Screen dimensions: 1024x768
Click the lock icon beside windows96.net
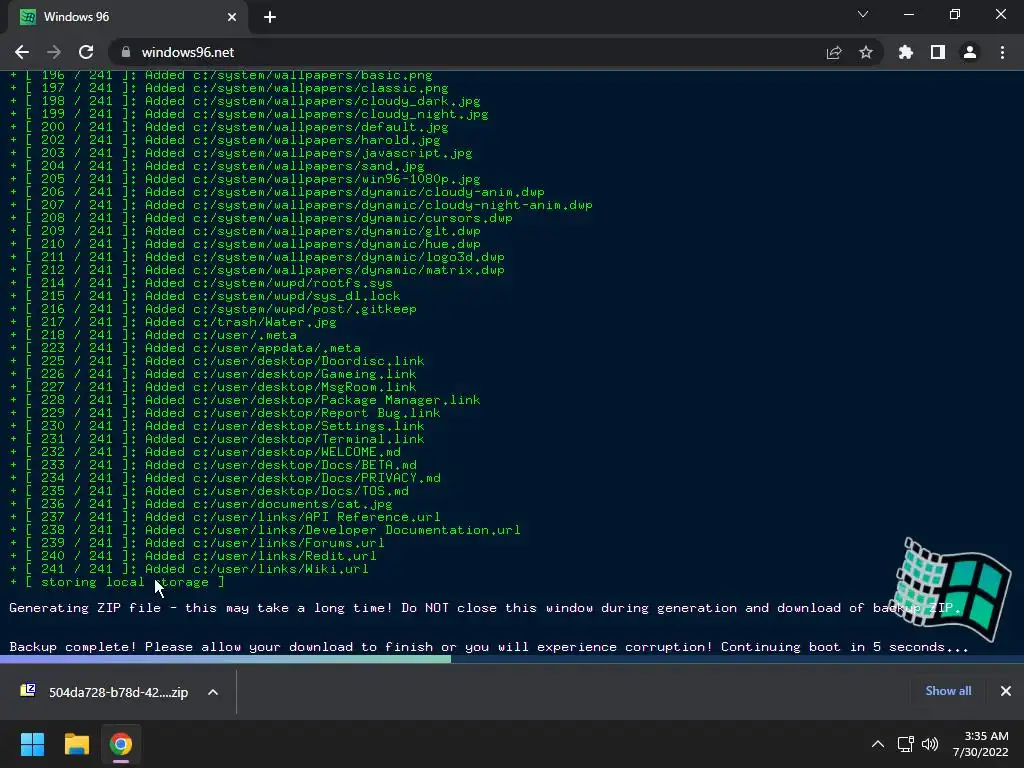pyautogui.click(x=126, y=52)
